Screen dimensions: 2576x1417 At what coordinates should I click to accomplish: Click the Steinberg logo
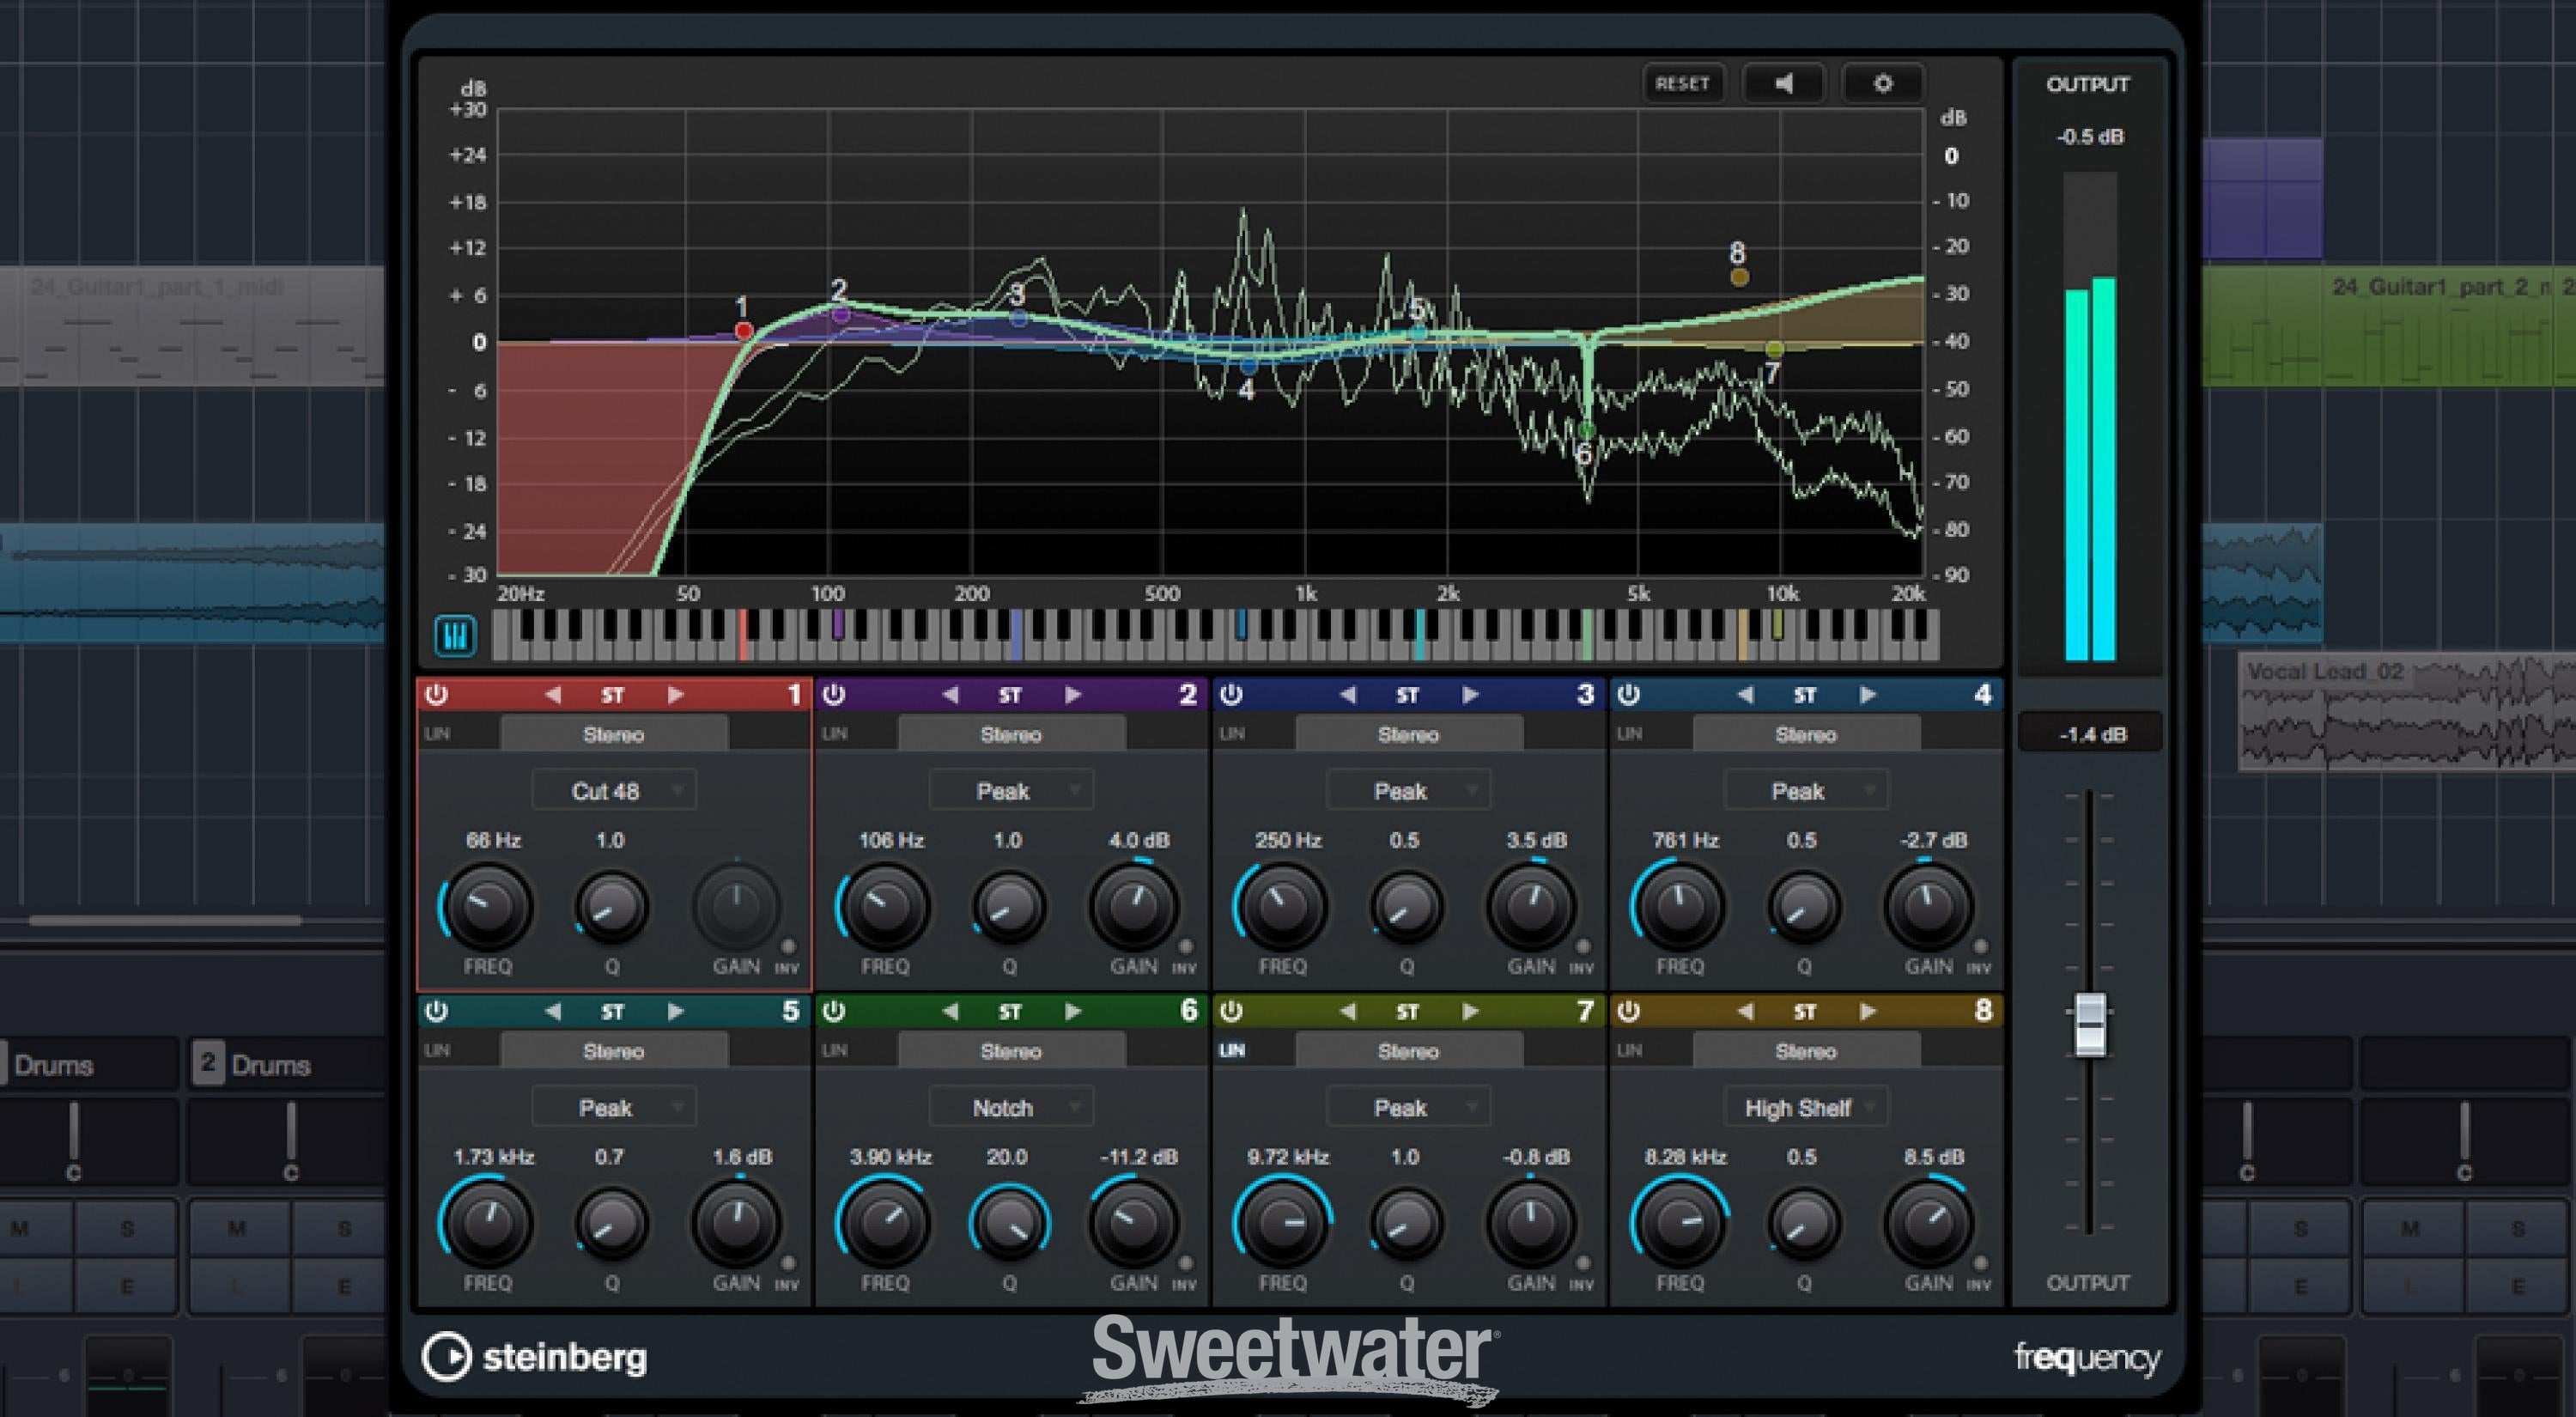pos(535,1357)
